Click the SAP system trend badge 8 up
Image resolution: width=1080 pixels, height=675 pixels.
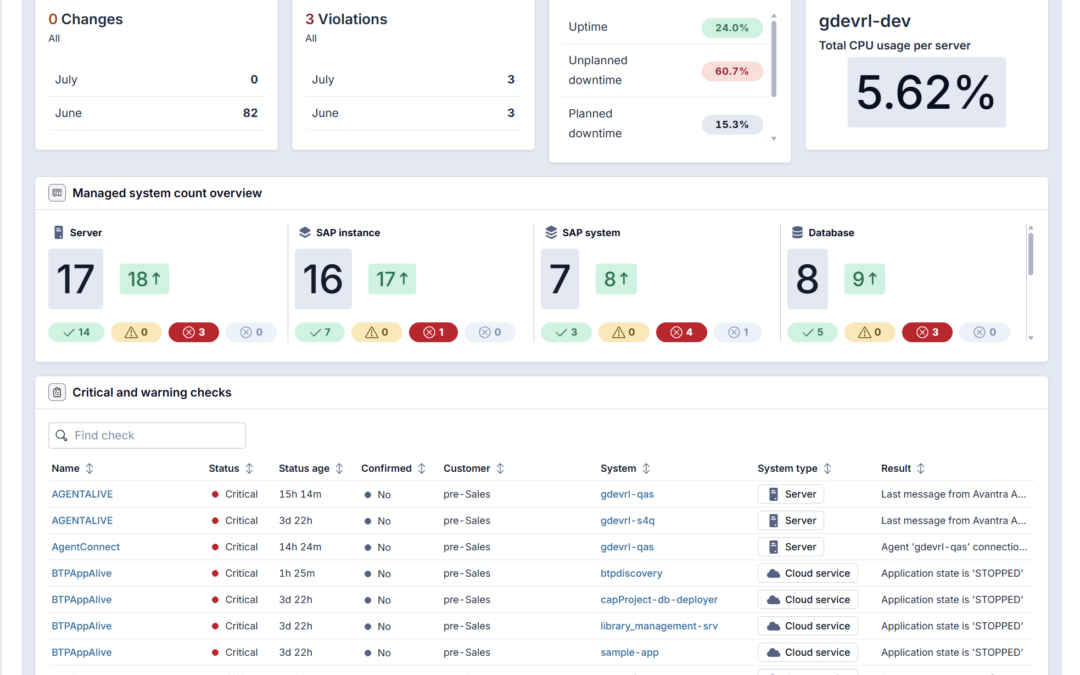616,279
